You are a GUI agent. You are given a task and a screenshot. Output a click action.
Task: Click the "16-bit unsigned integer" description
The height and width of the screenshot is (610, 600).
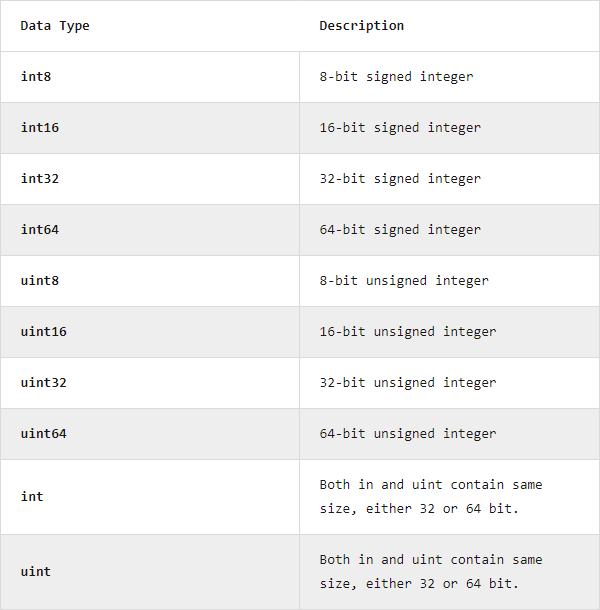coord(408,332)
